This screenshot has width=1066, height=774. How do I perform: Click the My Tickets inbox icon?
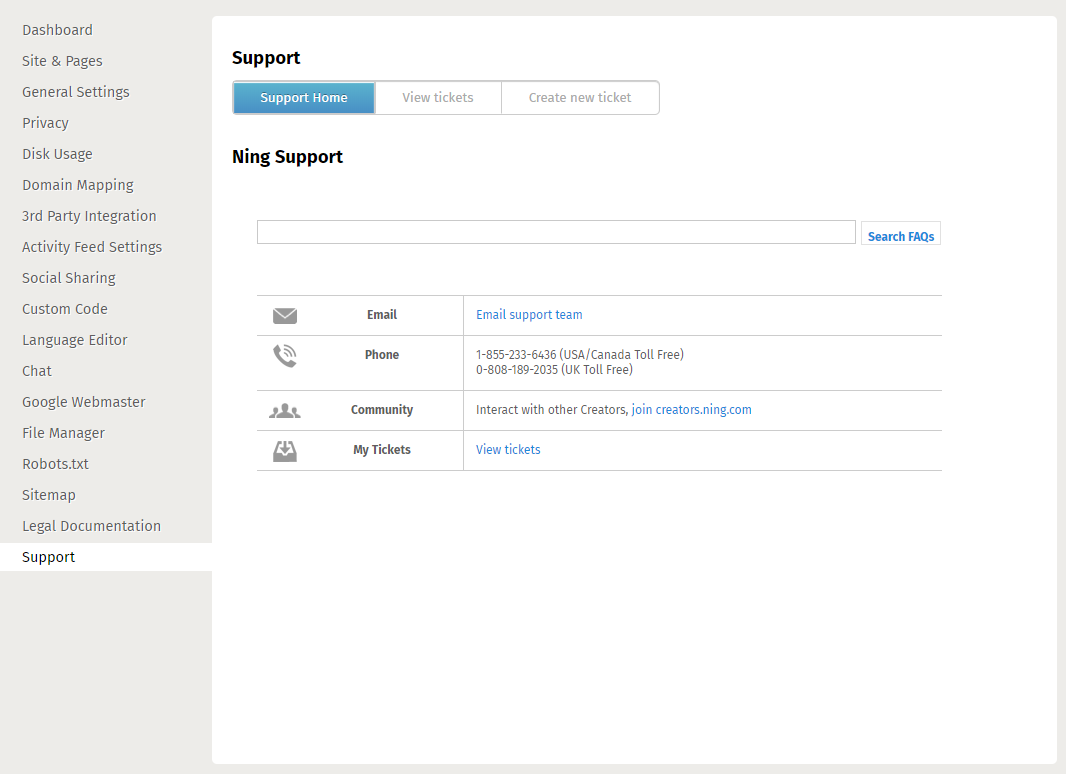point(285,451)
